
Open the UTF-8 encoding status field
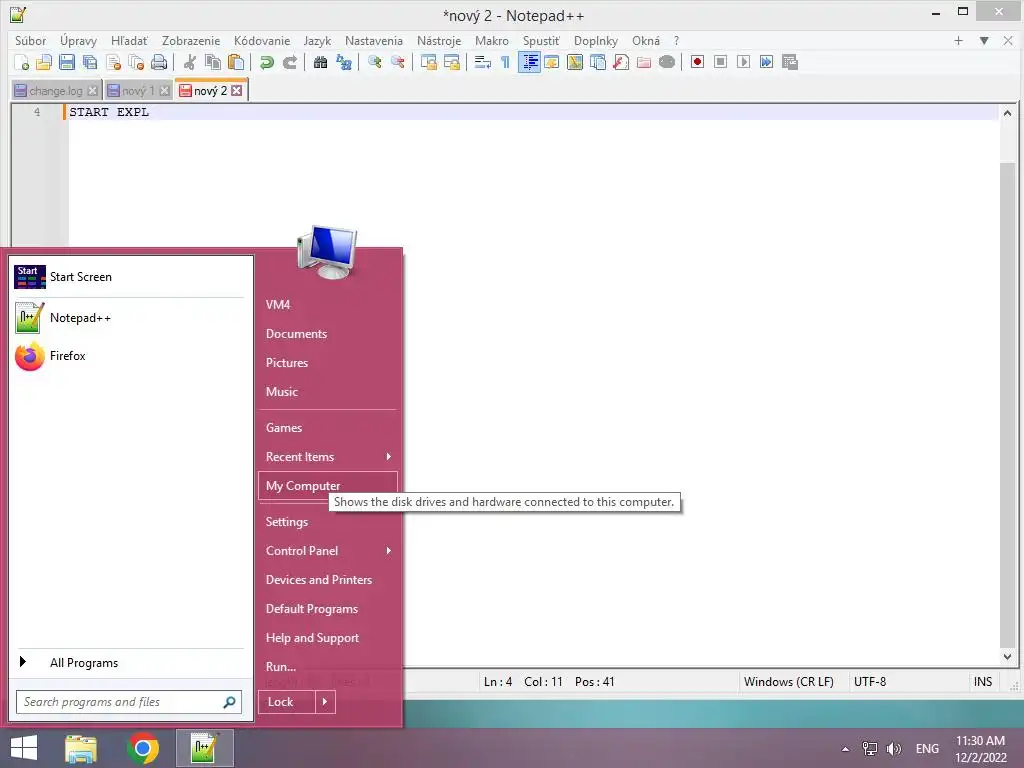(870, 682)
